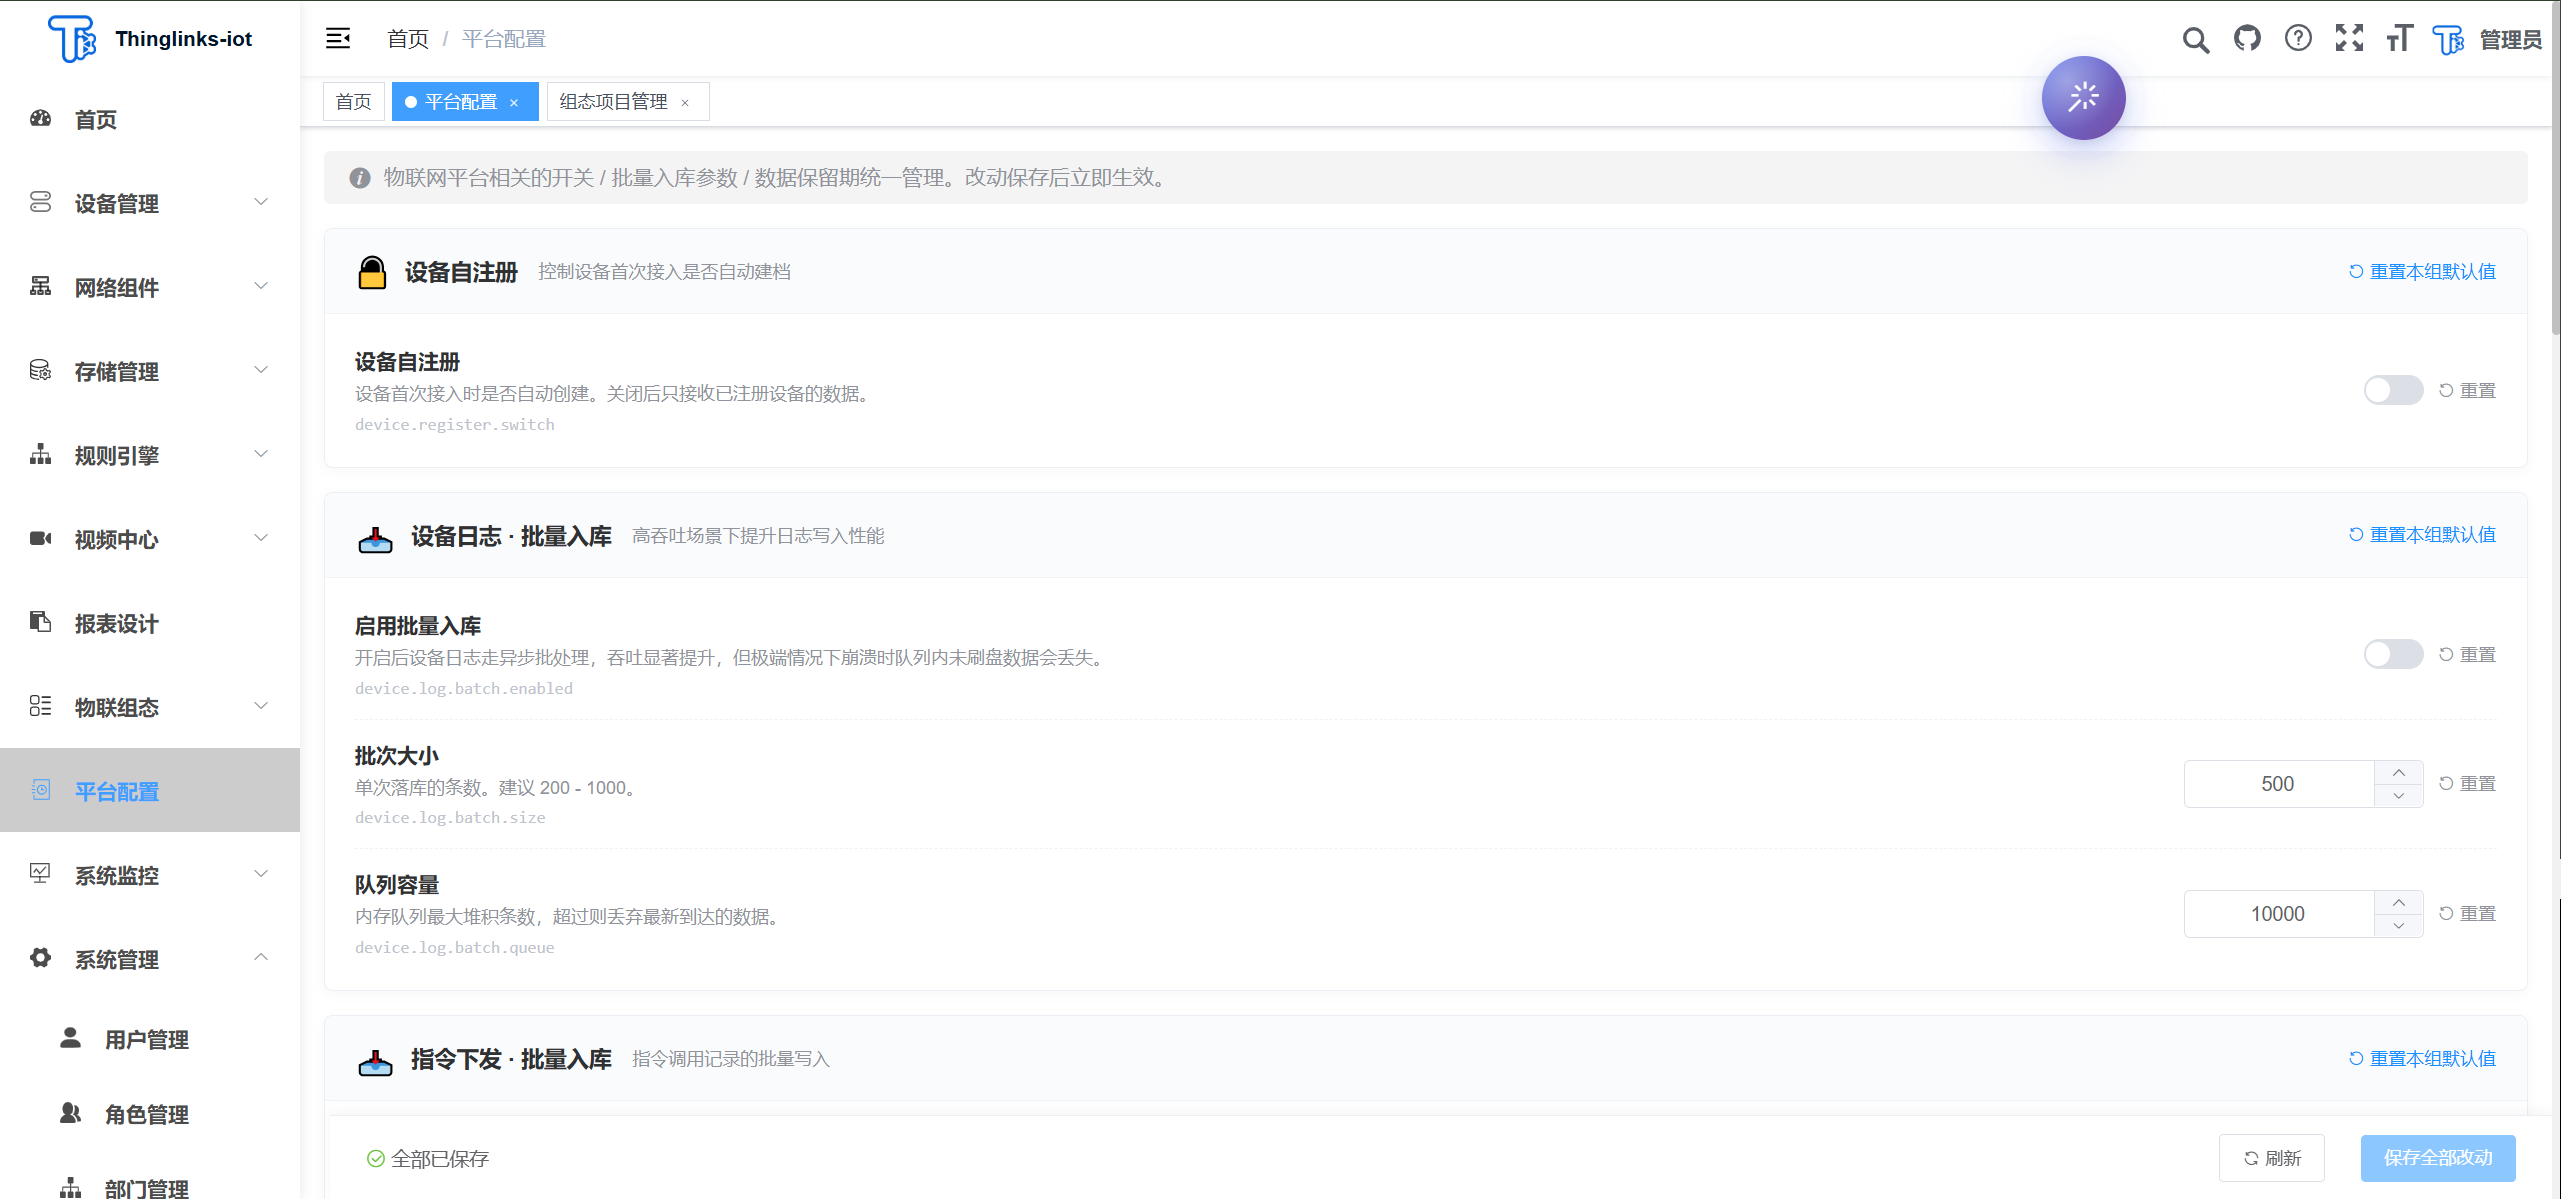Expand the 存储管理 menu
The height and width of the screenshot is (1199, 2561).
click(150, 372)
